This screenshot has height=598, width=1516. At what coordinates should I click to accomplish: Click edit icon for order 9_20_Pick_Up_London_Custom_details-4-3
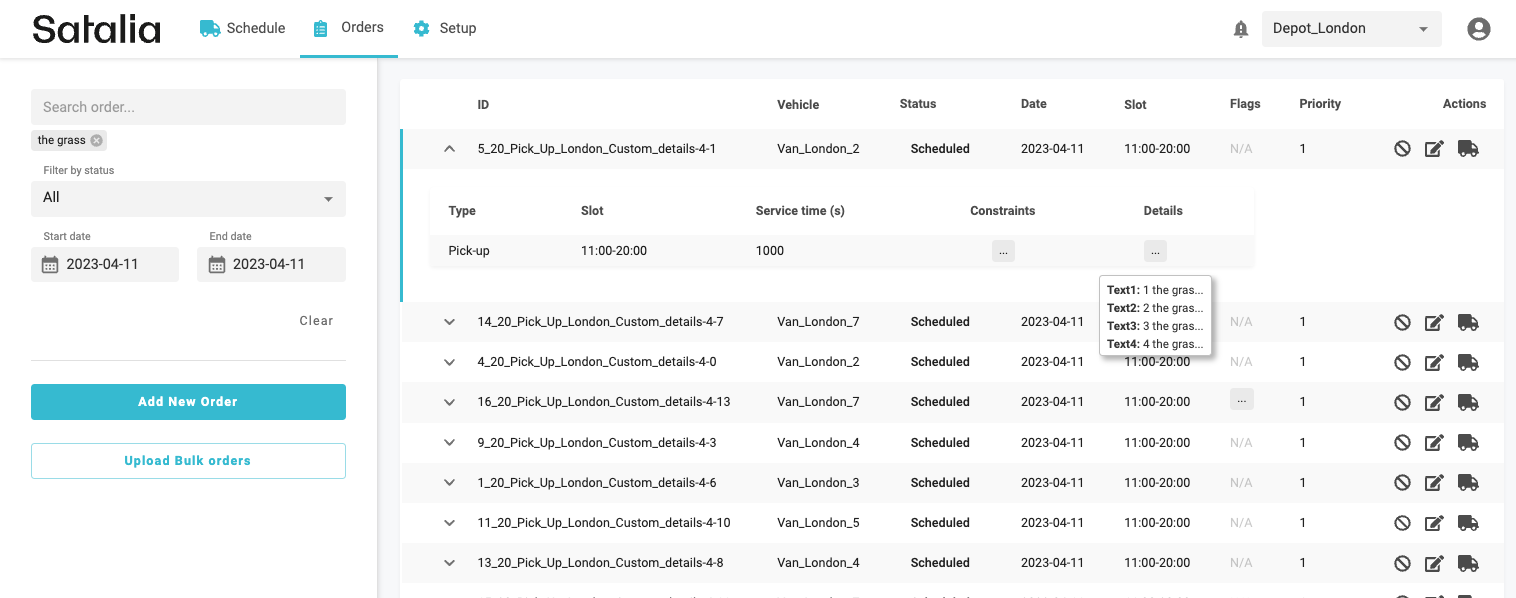tap(1434, 443)
